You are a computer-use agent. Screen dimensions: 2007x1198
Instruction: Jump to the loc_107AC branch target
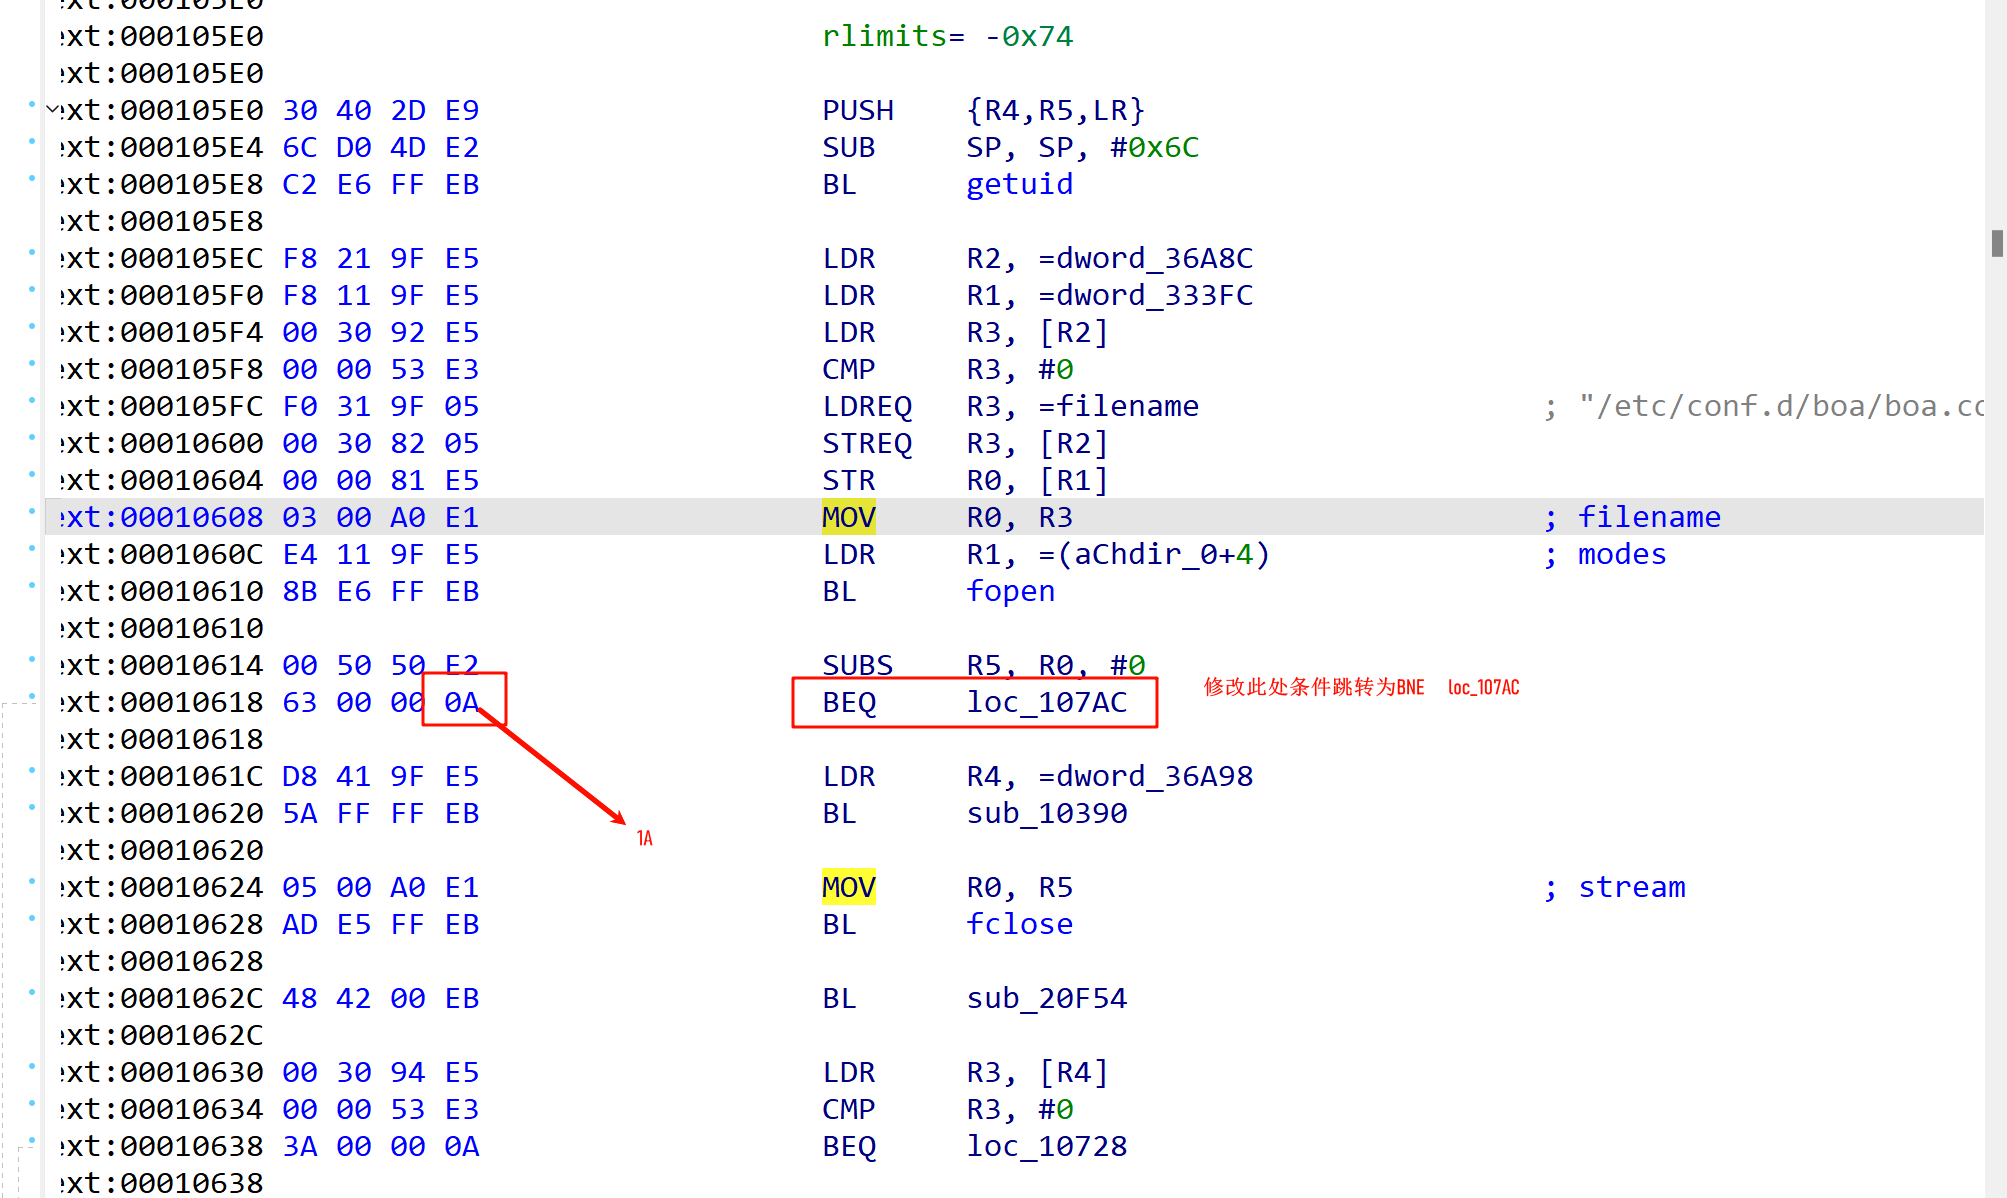point(1046,703)
